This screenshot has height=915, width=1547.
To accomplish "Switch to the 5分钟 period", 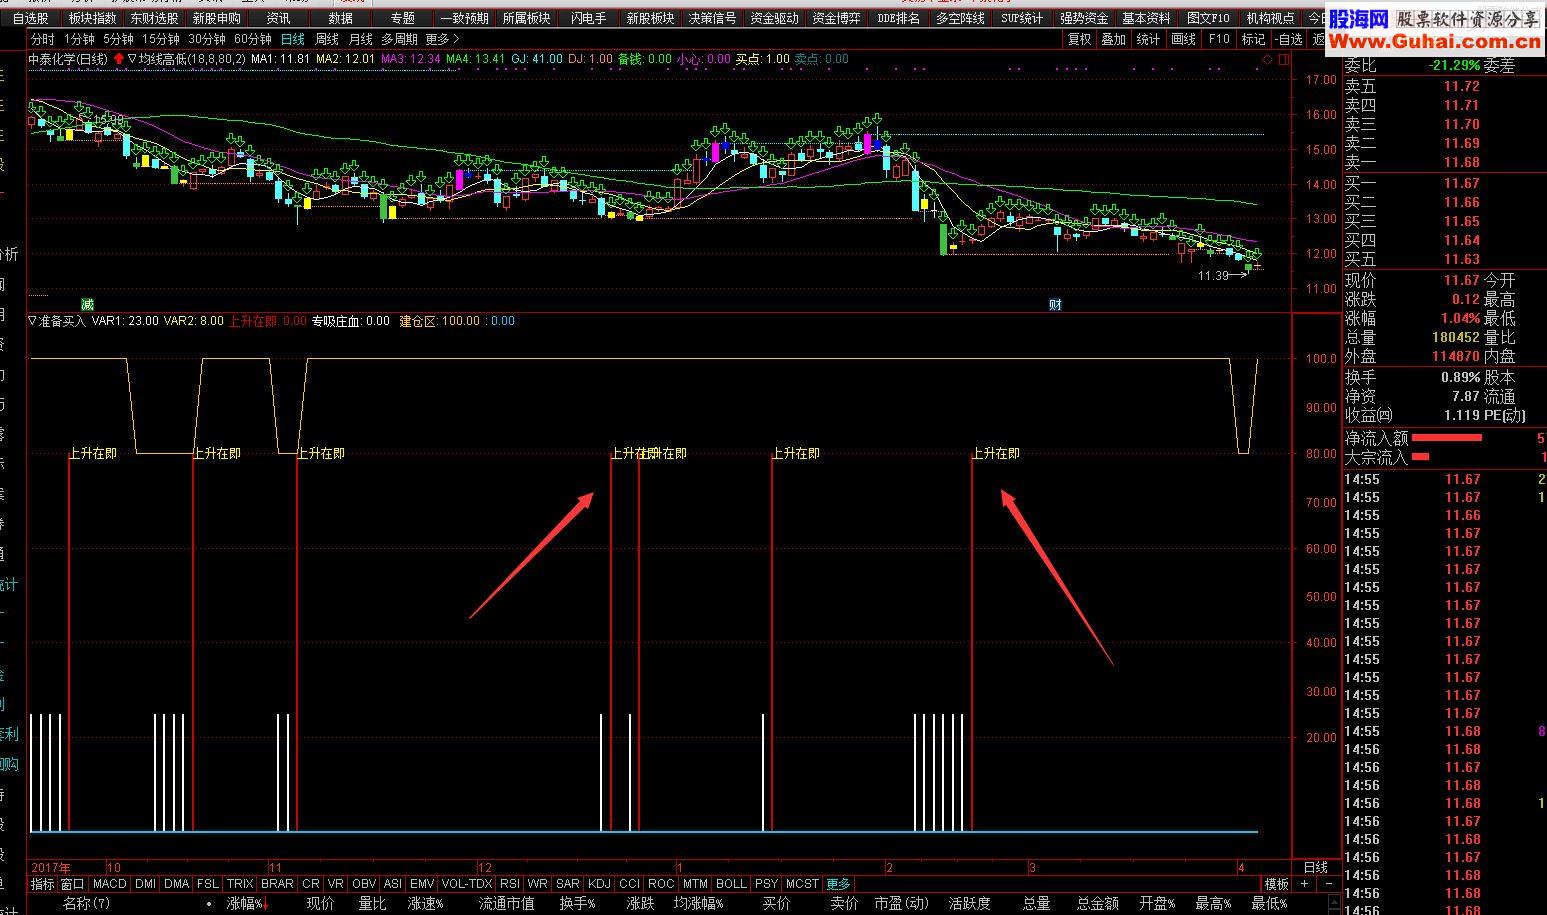I will tap(118, 39).
